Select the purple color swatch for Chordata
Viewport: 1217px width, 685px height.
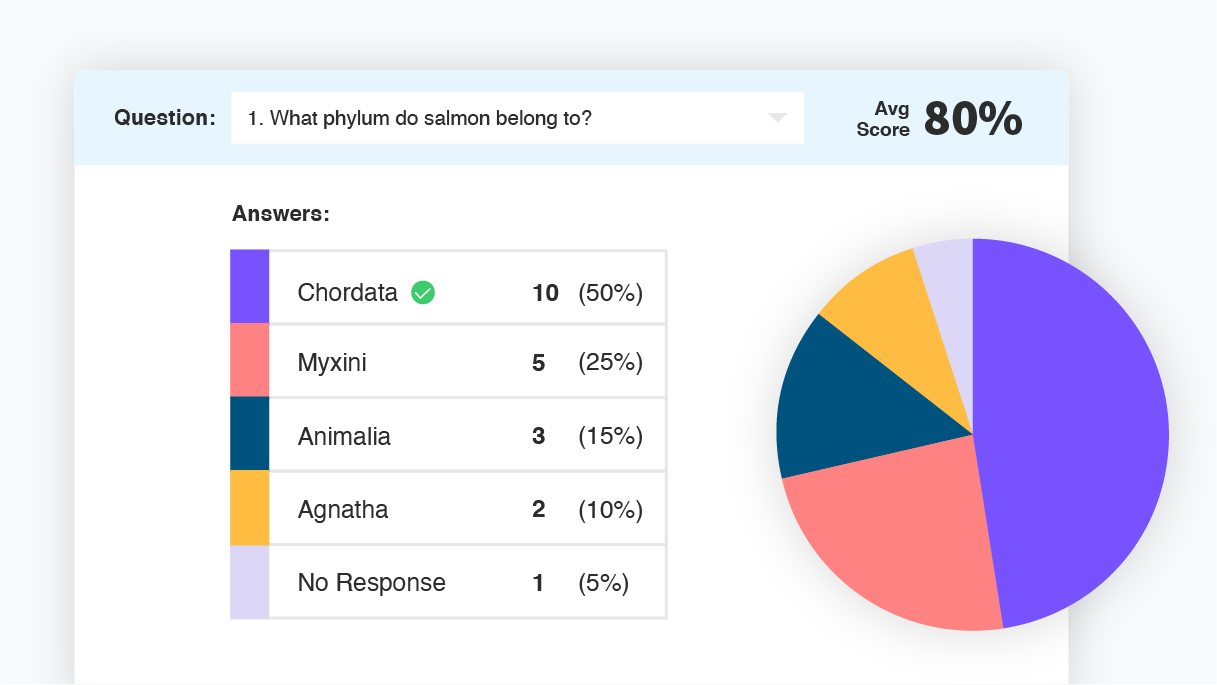pyautogui.click(x=250, y=287)
